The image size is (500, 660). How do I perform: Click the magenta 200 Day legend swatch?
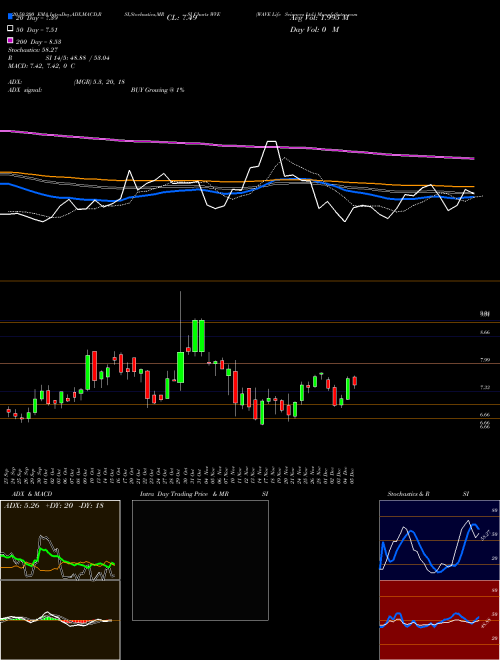tap(10, 40)
